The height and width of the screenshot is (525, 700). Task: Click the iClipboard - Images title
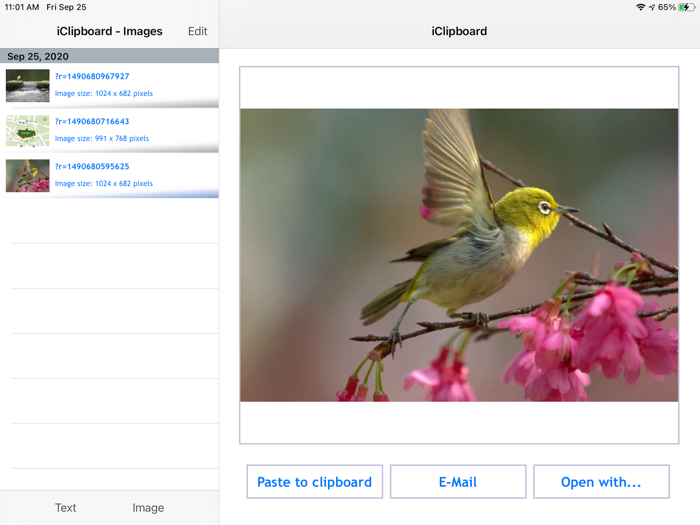pos(109,31)
